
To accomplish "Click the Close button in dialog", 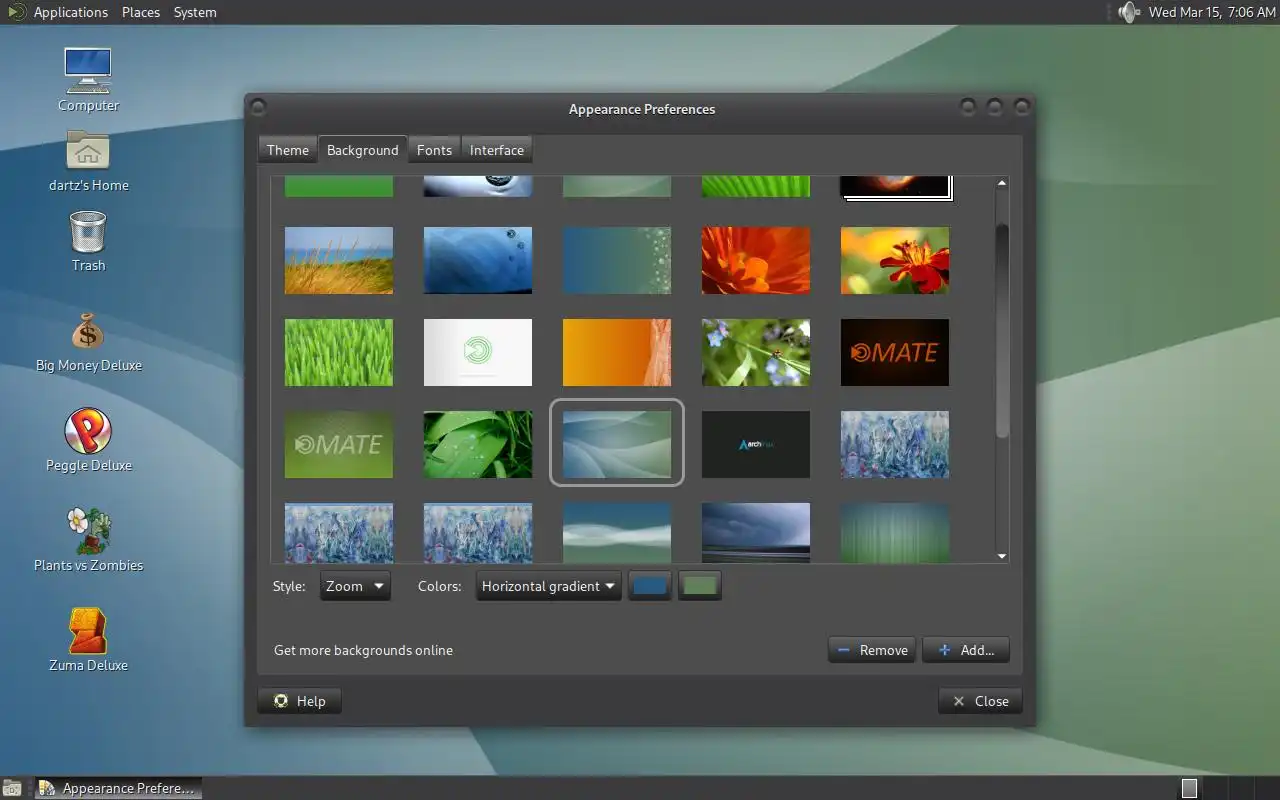I will (980, 701).
